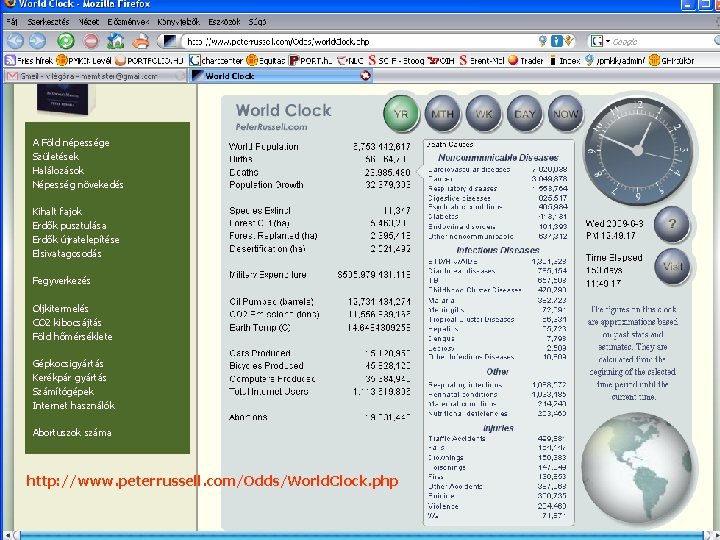Stop loading with the red stop icon

(91, 41)
